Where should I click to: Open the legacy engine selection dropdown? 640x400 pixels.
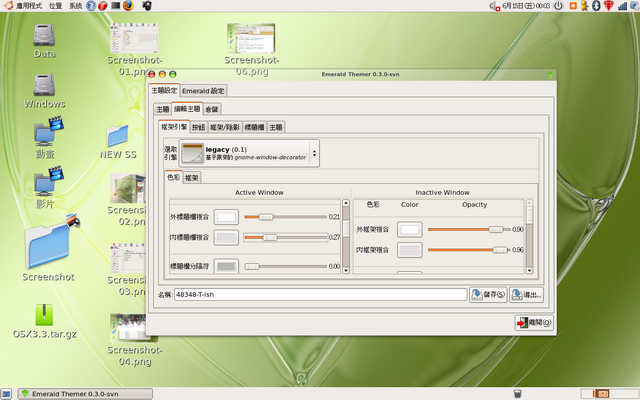(x=249, y=153)
